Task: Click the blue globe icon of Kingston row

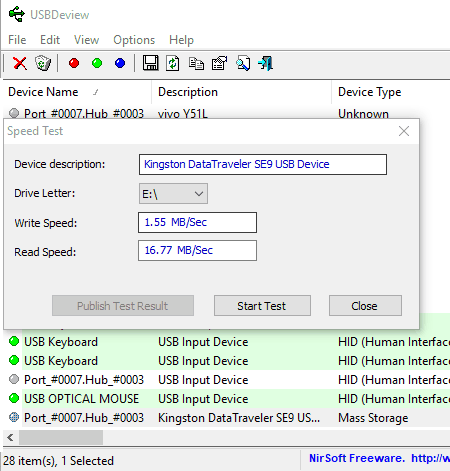Action: (14, 417)
